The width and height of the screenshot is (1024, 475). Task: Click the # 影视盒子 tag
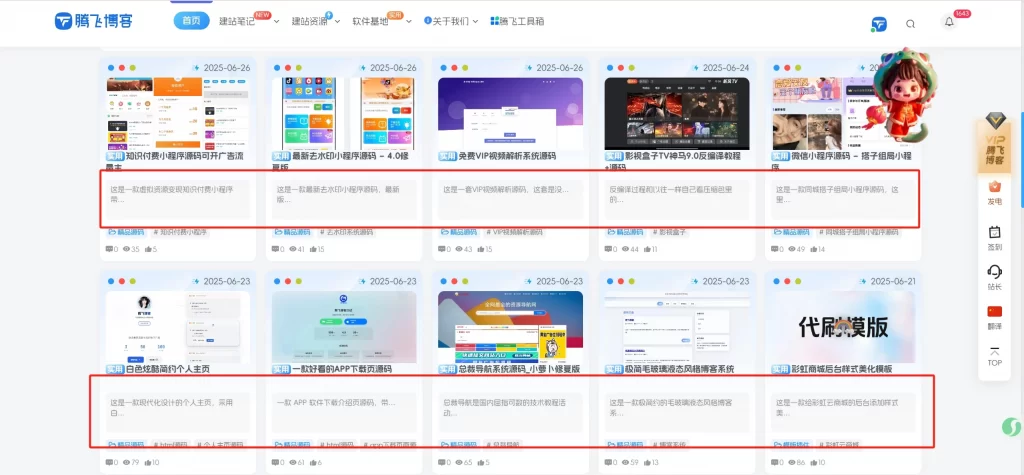pos(671,232)
